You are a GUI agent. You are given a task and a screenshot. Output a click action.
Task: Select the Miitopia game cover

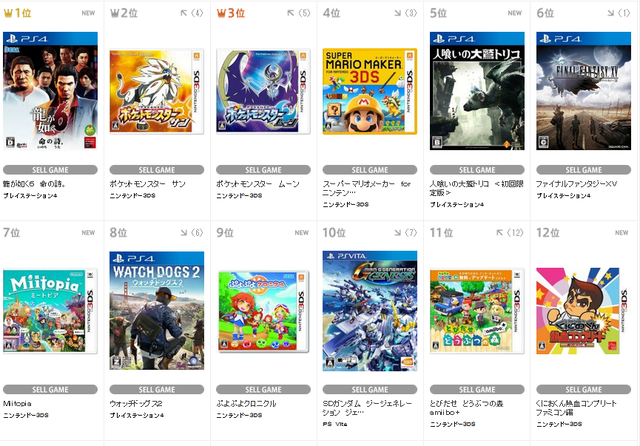pyautogui.click(x=50, y=311)
